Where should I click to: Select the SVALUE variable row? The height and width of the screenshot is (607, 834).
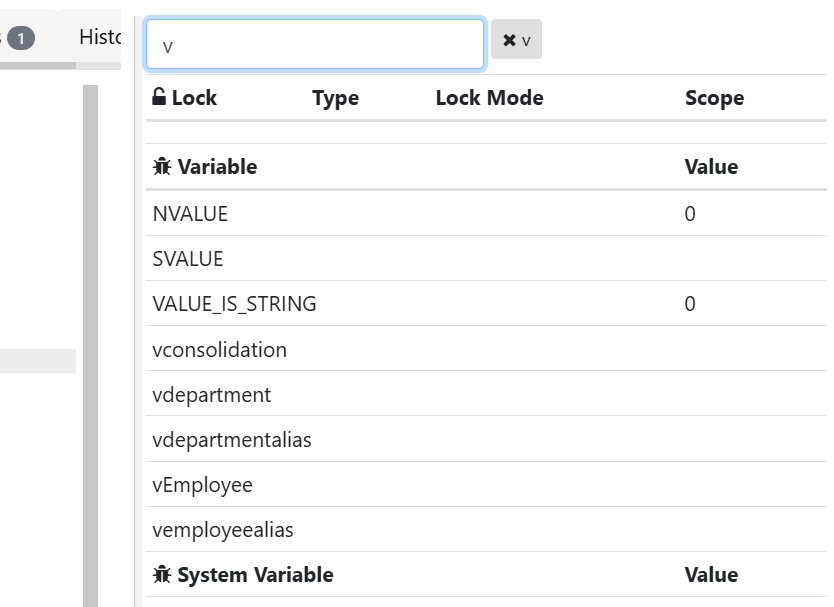click(x=486, y=259)
